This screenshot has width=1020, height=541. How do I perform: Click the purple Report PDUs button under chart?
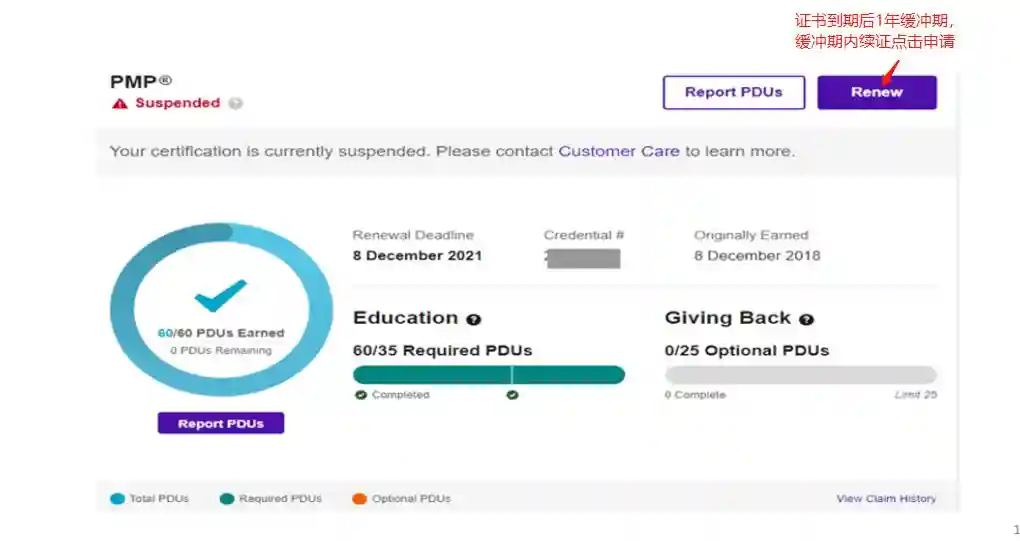[220, 423]
